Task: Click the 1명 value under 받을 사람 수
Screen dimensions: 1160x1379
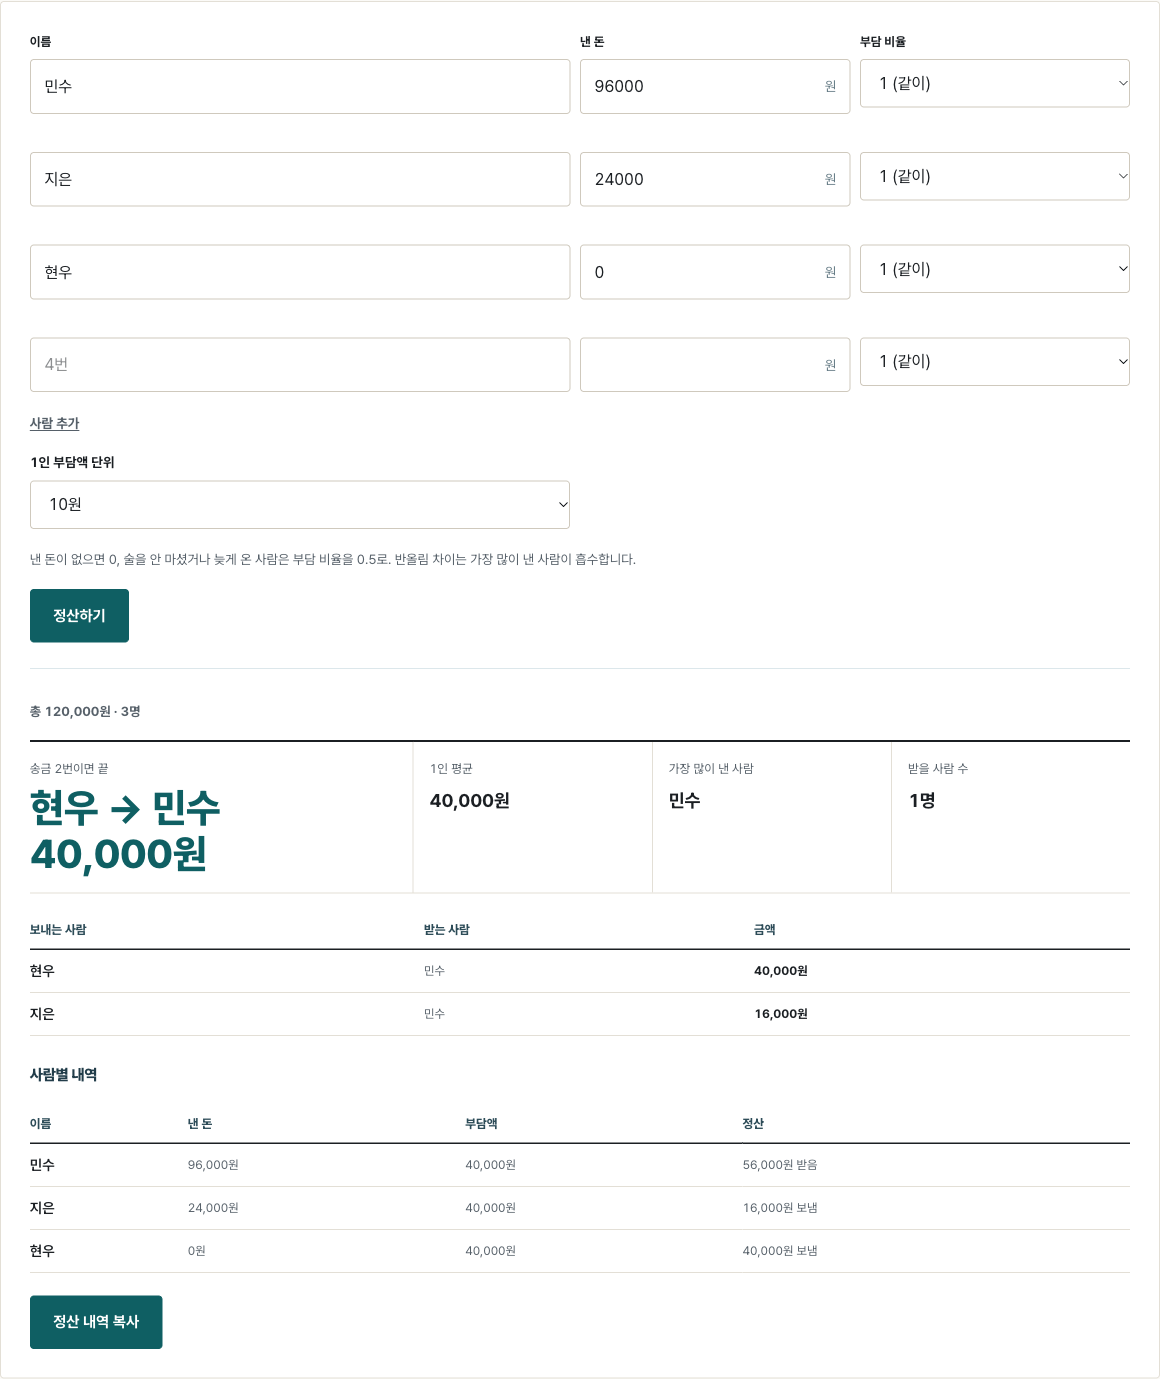Action: point(922,800)
